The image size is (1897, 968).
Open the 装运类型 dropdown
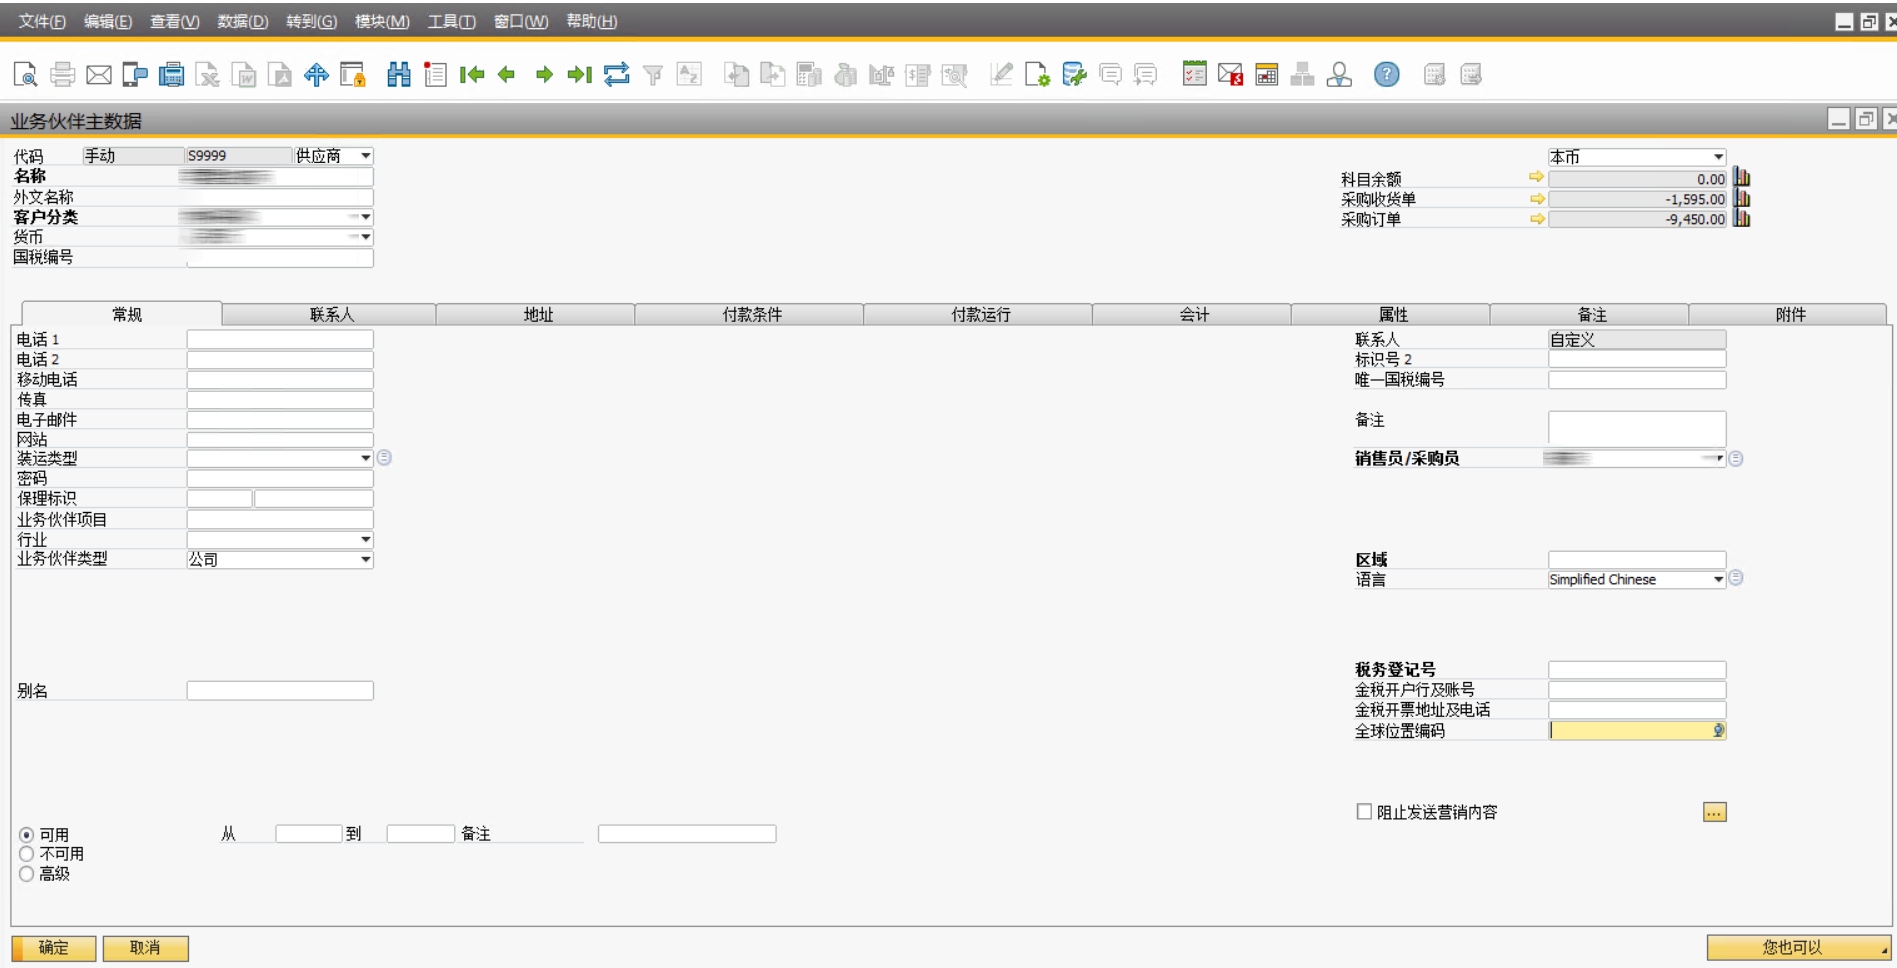[366, 458]
